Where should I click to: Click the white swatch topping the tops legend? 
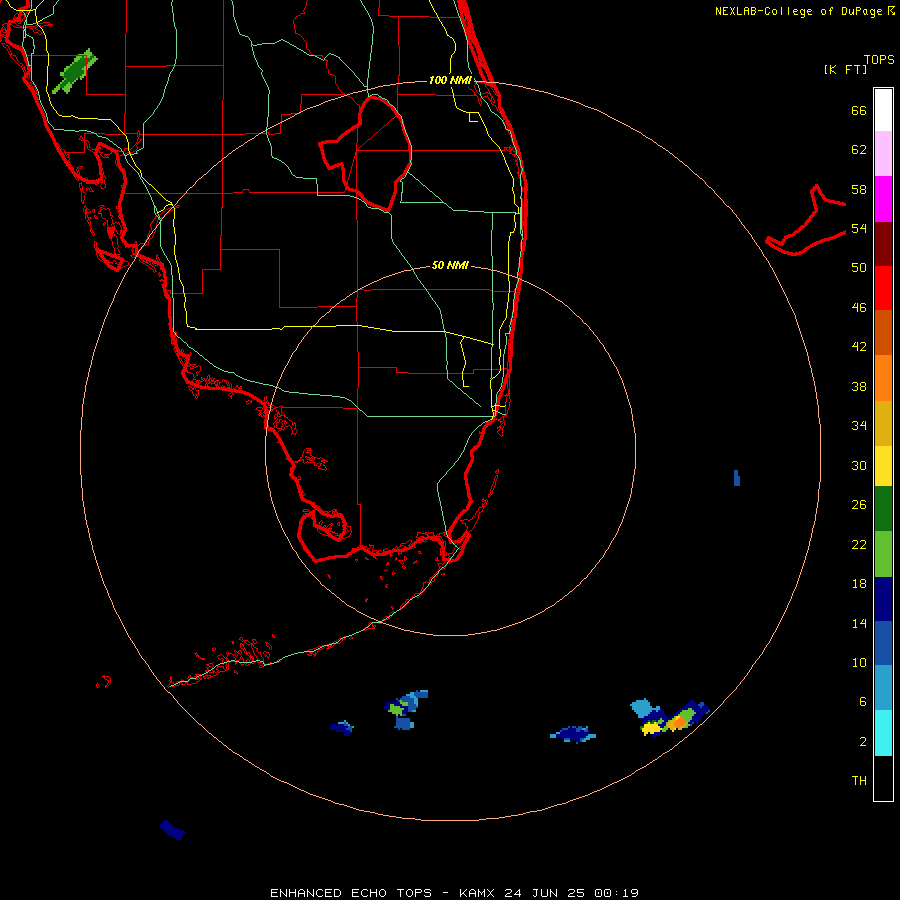(883, 110)
